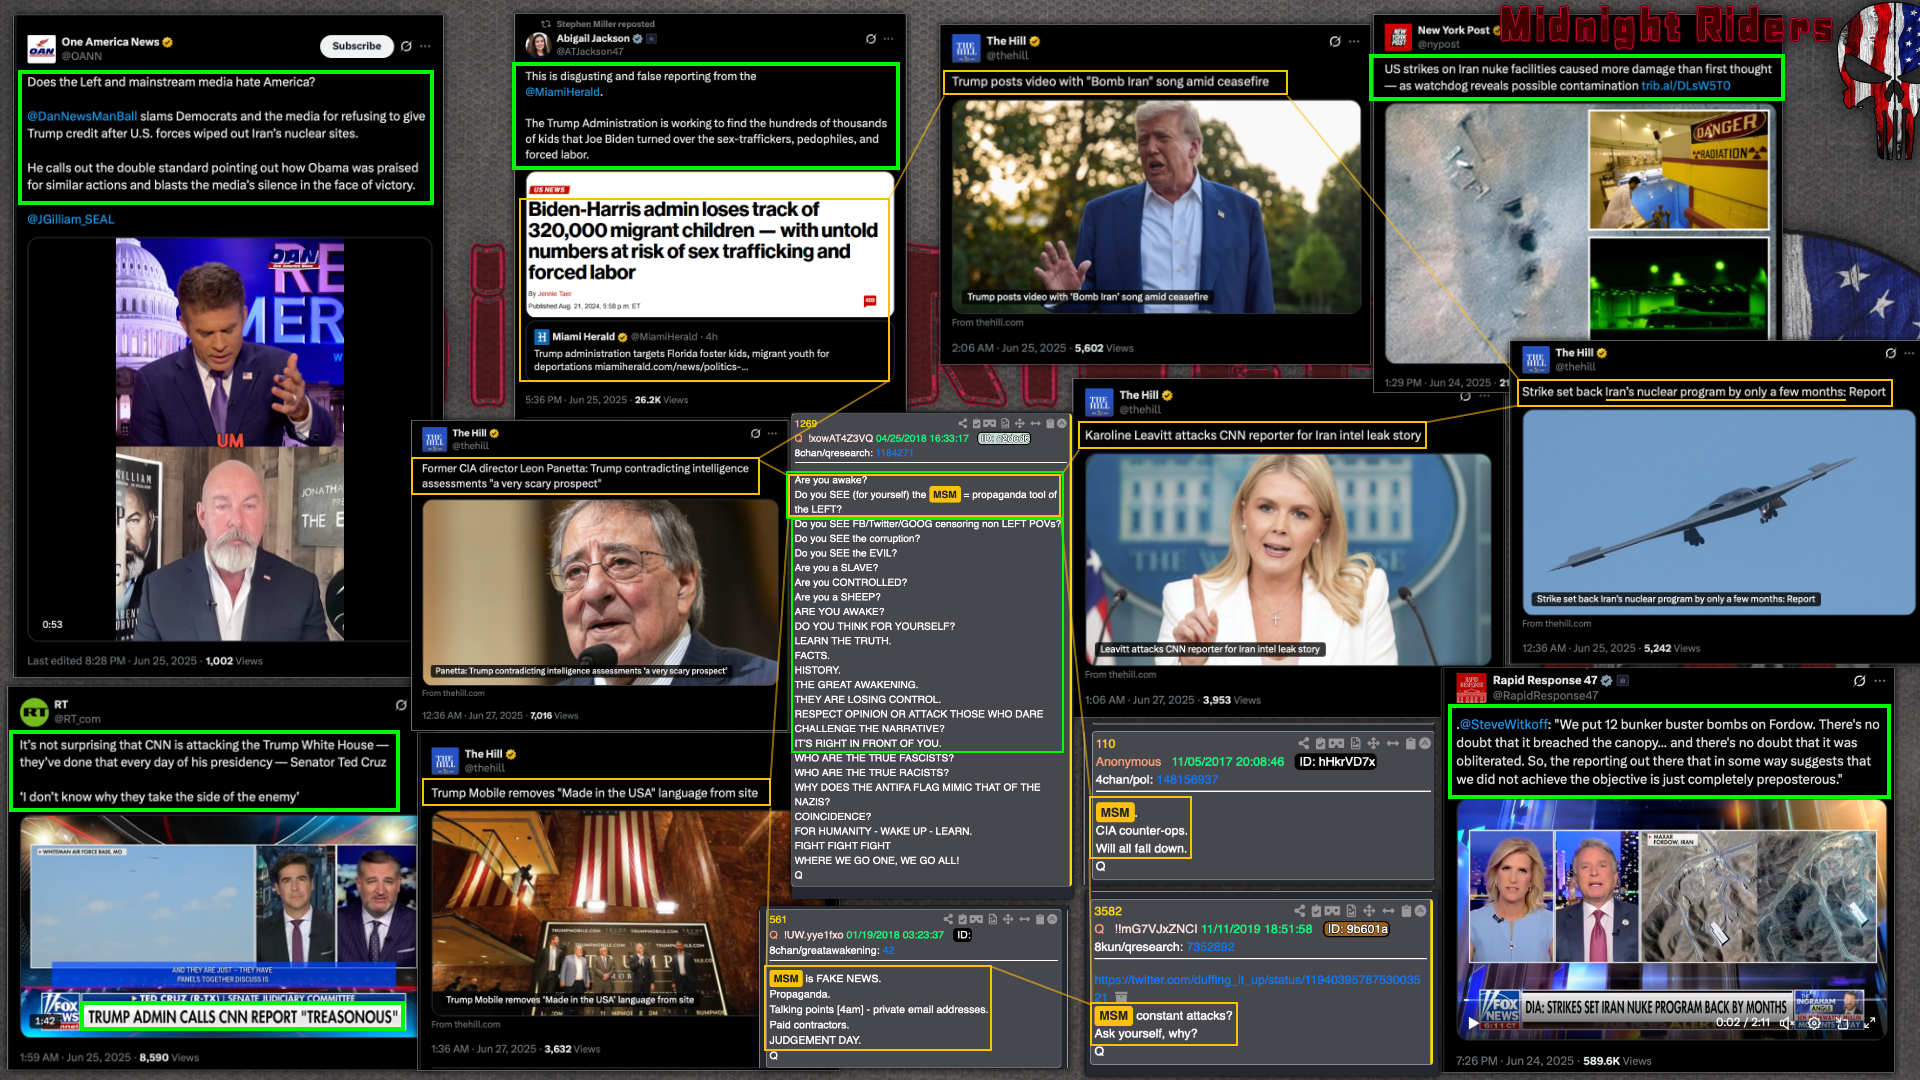
Task: Click share icon on Q post 1269
Action: coord(963,424)
